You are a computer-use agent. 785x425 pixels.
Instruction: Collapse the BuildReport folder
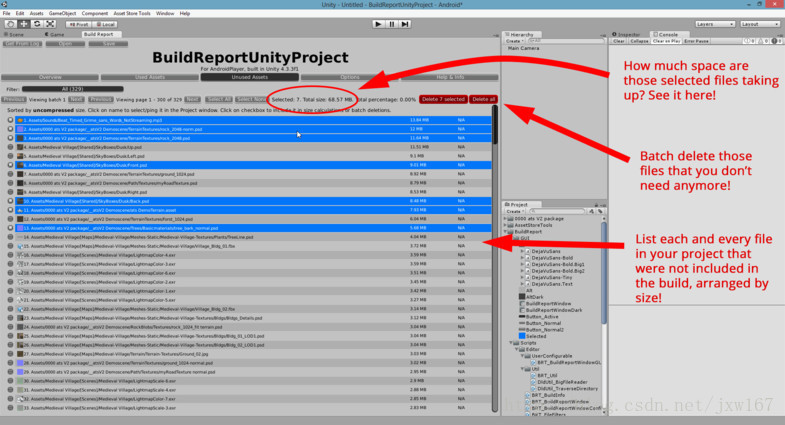(x=505, y=232)
